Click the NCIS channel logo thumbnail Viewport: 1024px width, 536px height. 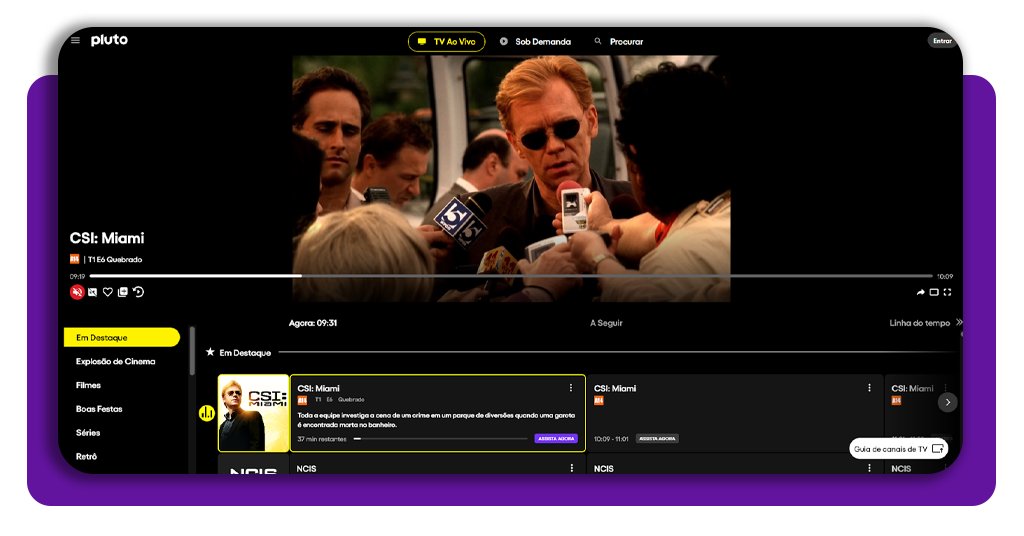tap(253, 465)
